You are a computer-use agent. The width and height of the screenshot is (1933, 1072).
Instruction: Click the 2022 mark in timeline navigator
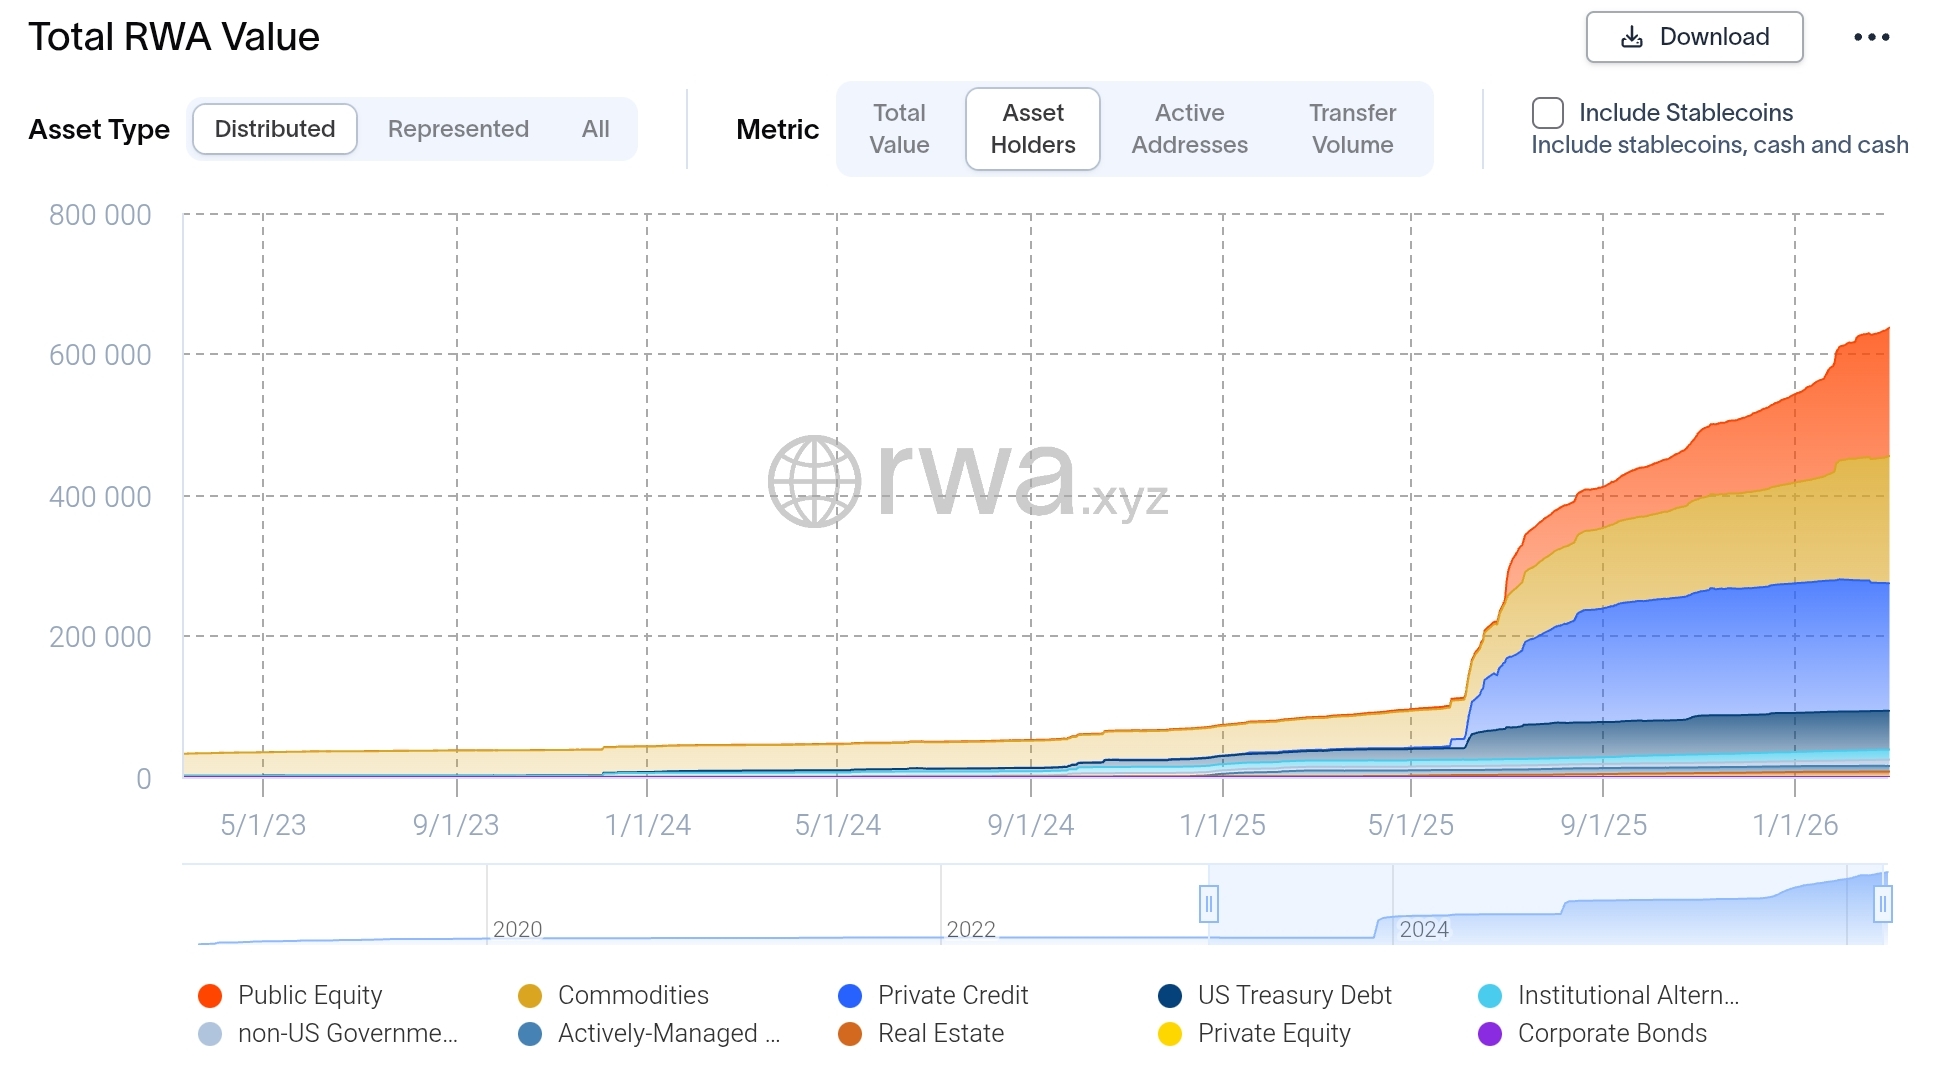[970, 929]
